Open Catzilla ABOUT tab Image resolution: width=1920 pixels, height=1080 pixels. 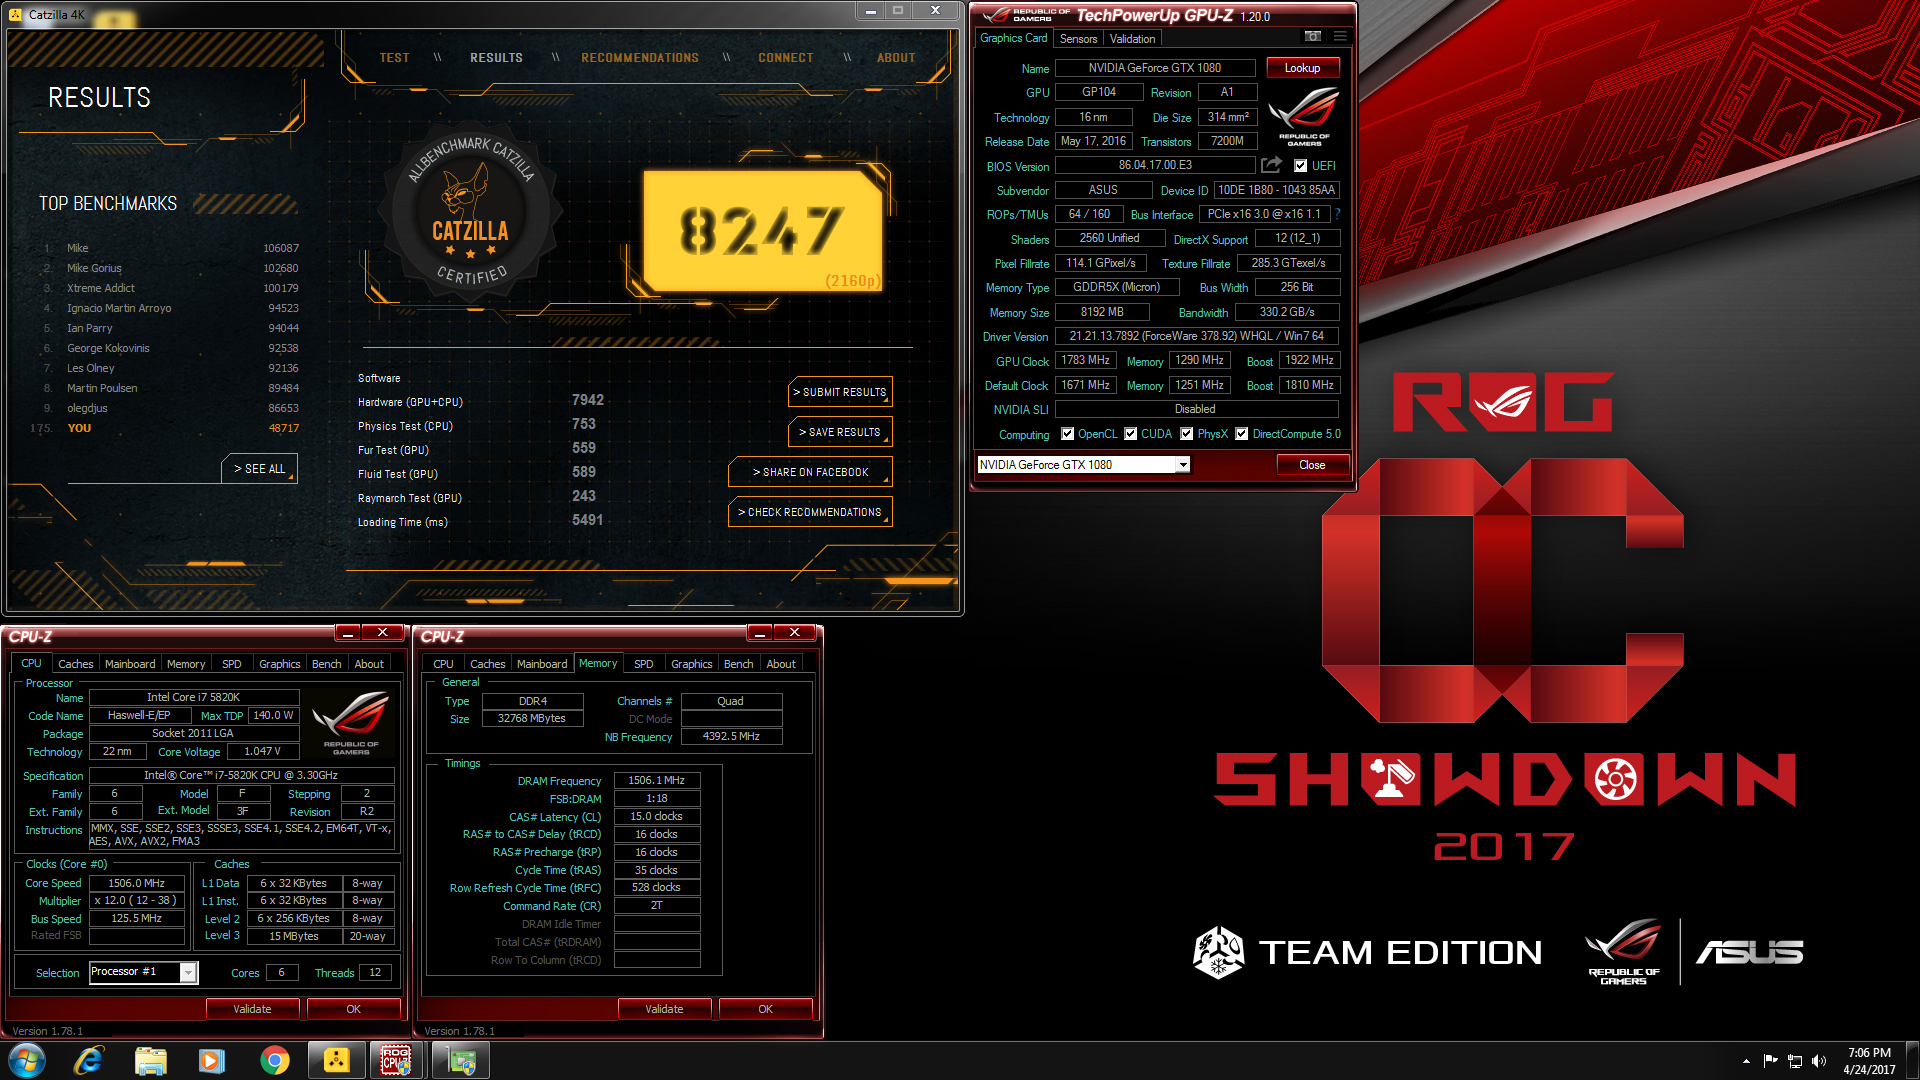pos(896,58)
